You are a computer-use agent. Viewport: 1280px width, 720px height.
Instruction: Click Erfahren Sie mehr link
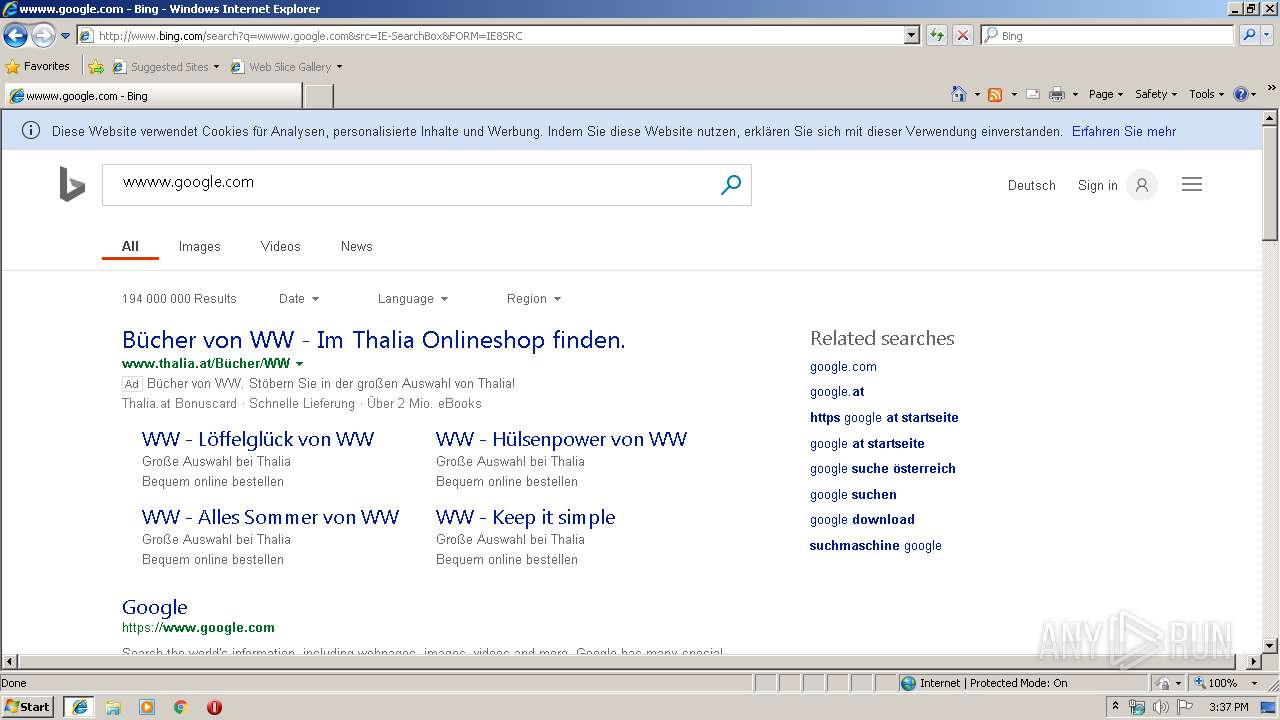(x=1124, y=131)
